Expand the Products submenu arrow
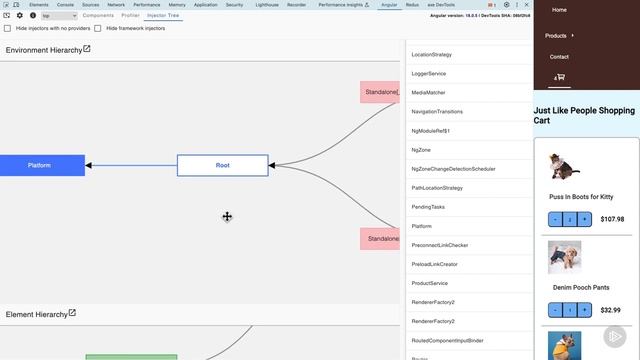Image resolution: width=640 pixels, height=360 pixels. pyautogui.click(x=573, y=36)
